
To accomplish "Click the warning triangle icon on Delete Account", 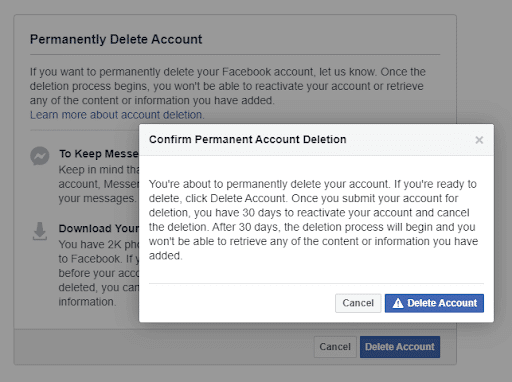I will (x=398, y=303).
